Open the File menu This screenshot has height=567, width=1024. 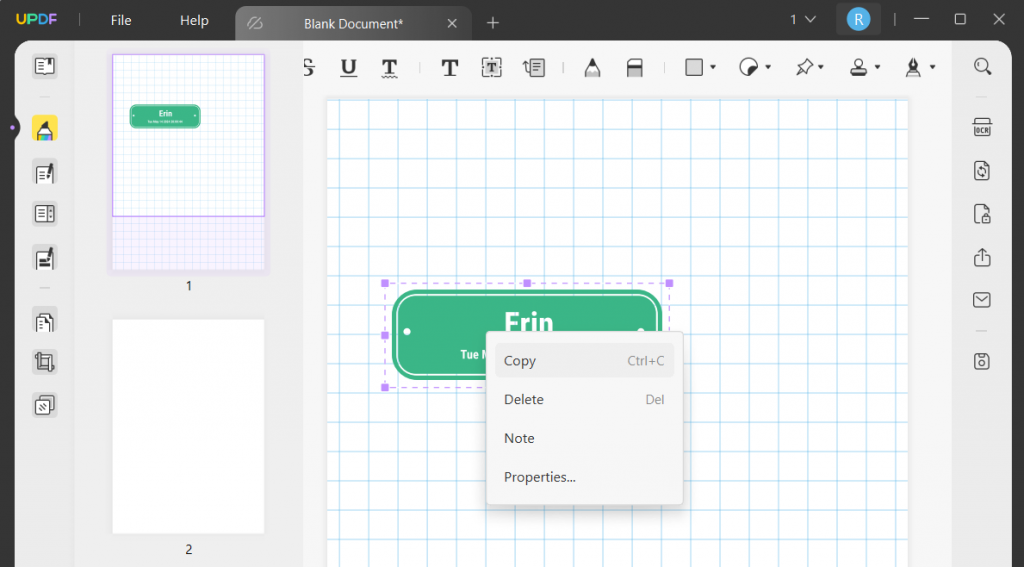pos(121,21)
